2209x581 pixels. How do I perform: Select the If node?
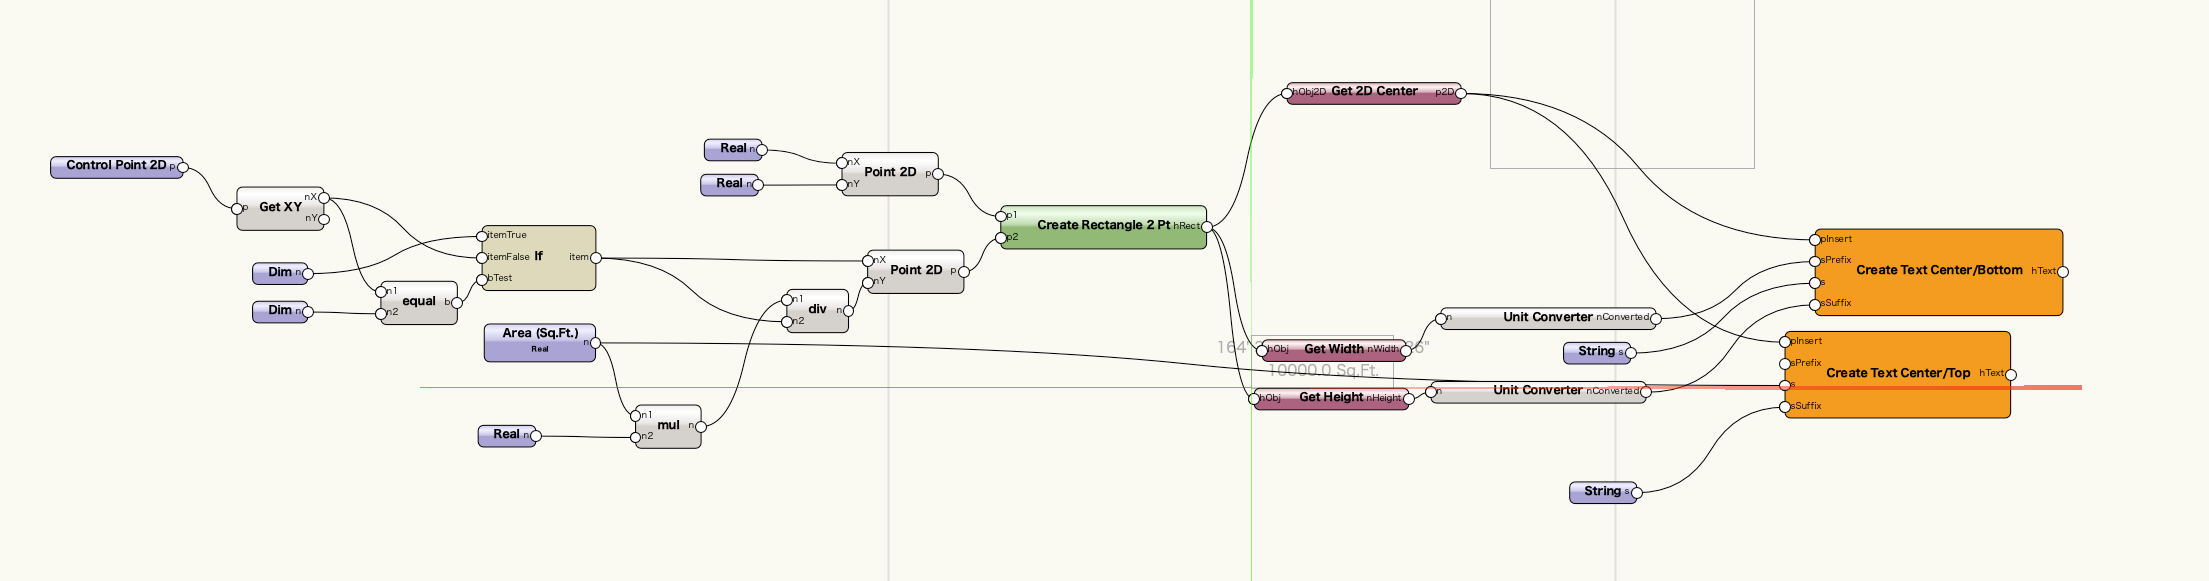[538, 257]
